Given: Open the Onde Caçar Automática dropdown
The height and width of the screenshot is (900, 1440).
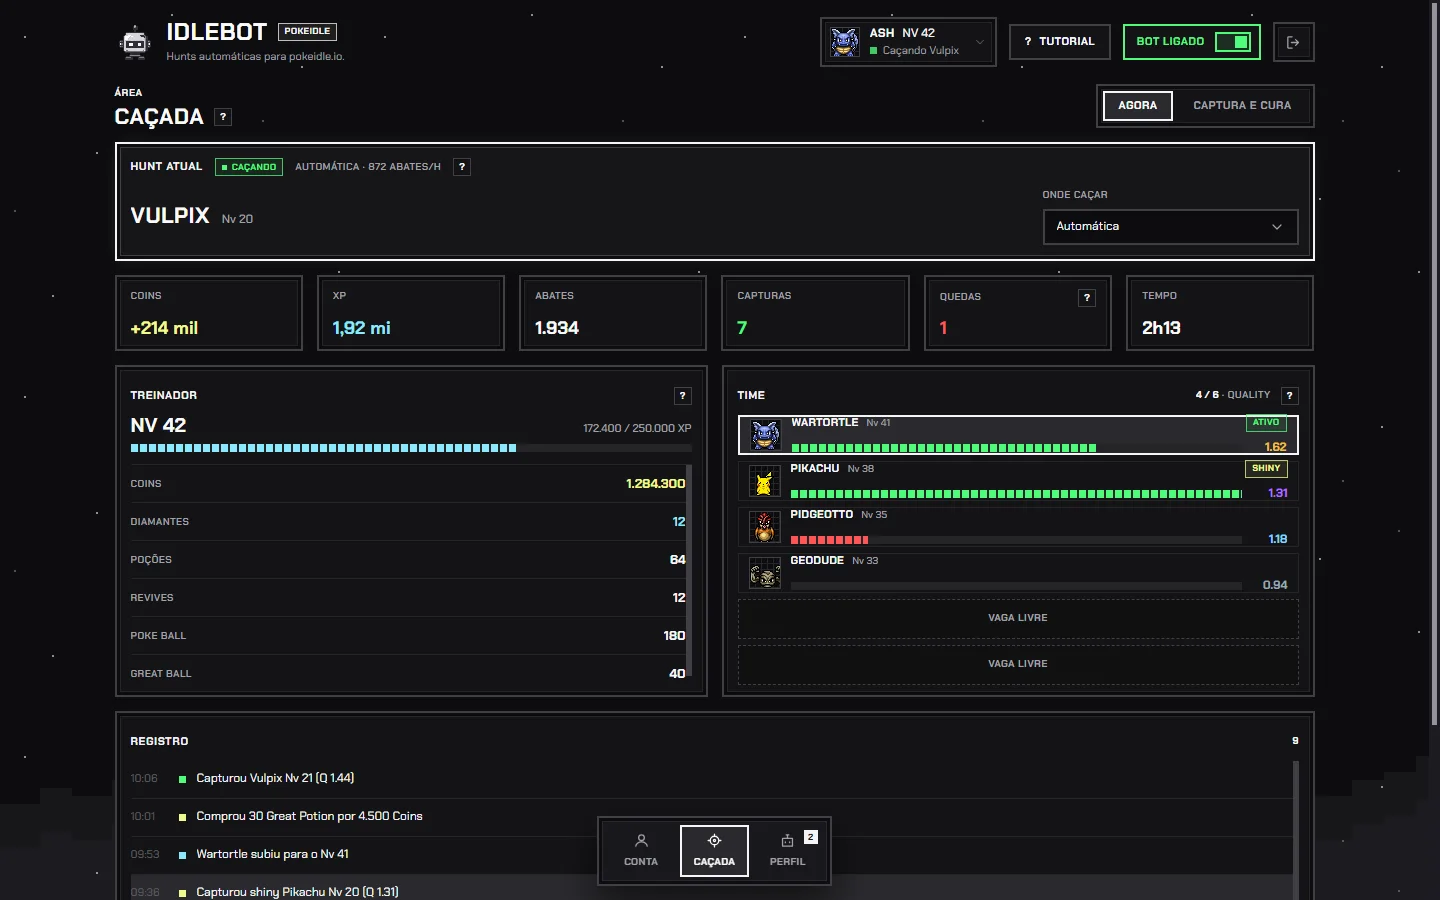Looking at the screenshot, I should [1170, 227].
